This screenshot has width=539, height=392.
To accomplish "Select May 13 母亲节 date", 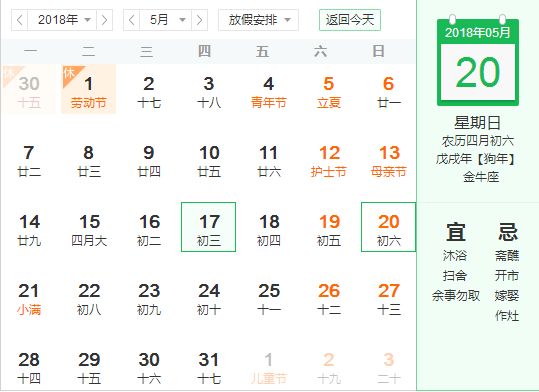I will 388,161.
